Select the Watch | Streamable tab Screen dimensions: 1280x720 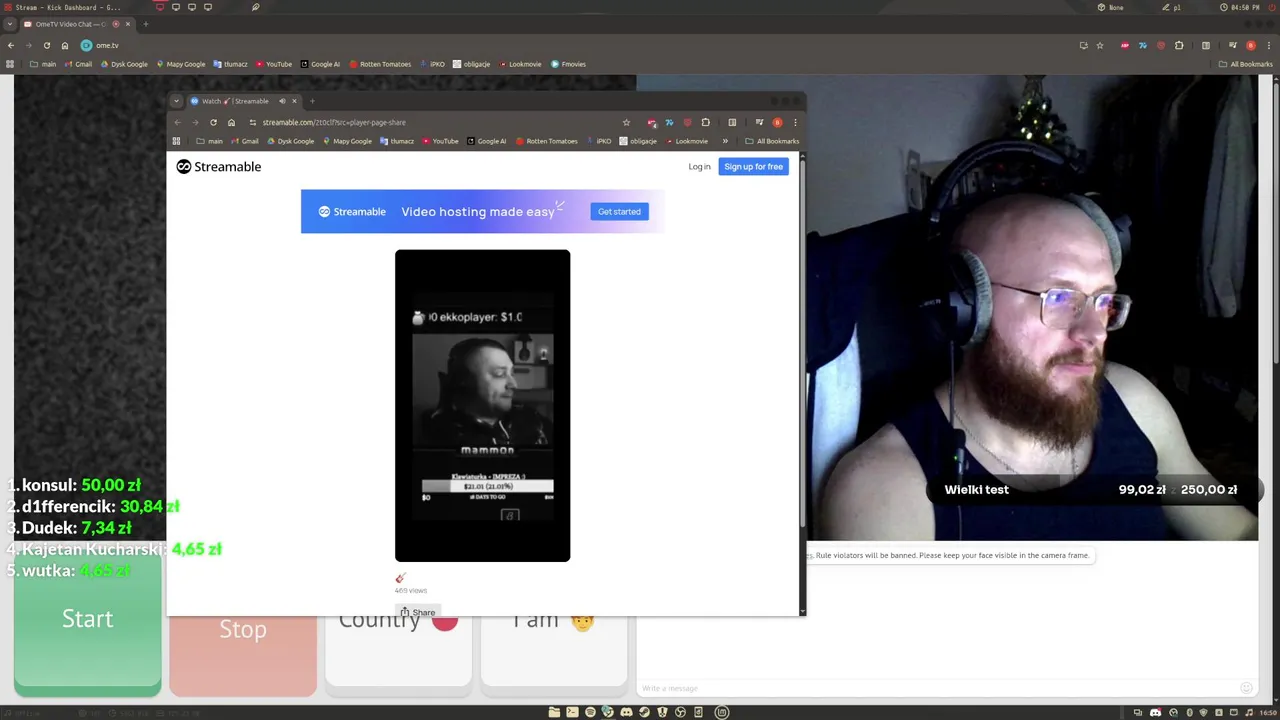pos(236,101)
